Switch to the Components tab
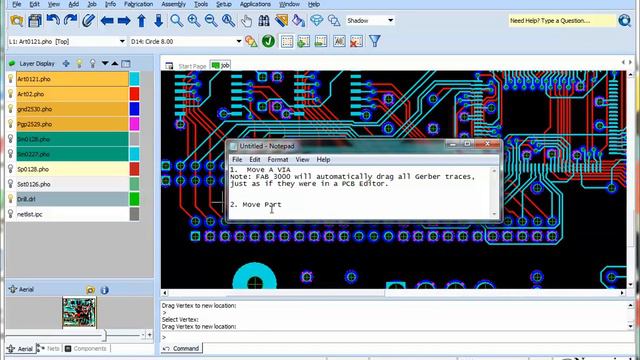The width and height of the screenshot is (640, 360). click(86, 349)
